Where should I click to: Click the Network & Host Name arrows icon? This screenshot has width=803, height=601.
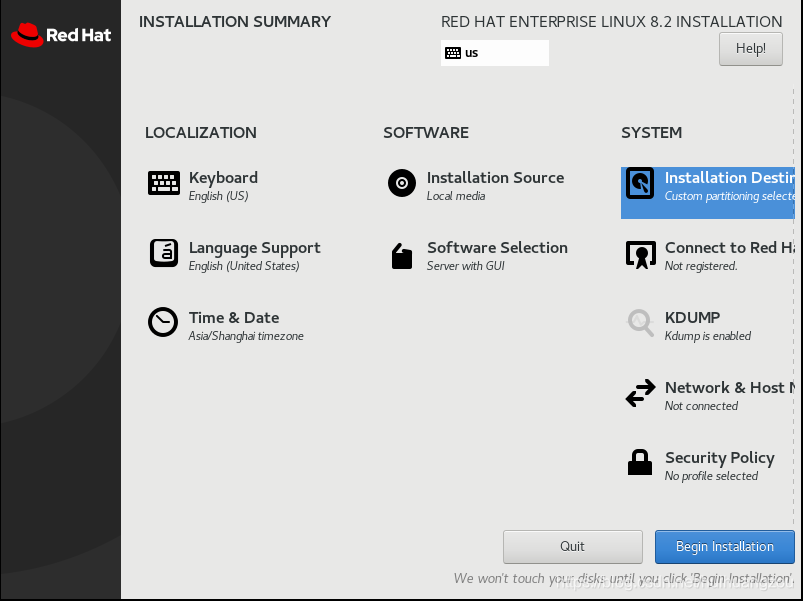(x=641, y=393)
